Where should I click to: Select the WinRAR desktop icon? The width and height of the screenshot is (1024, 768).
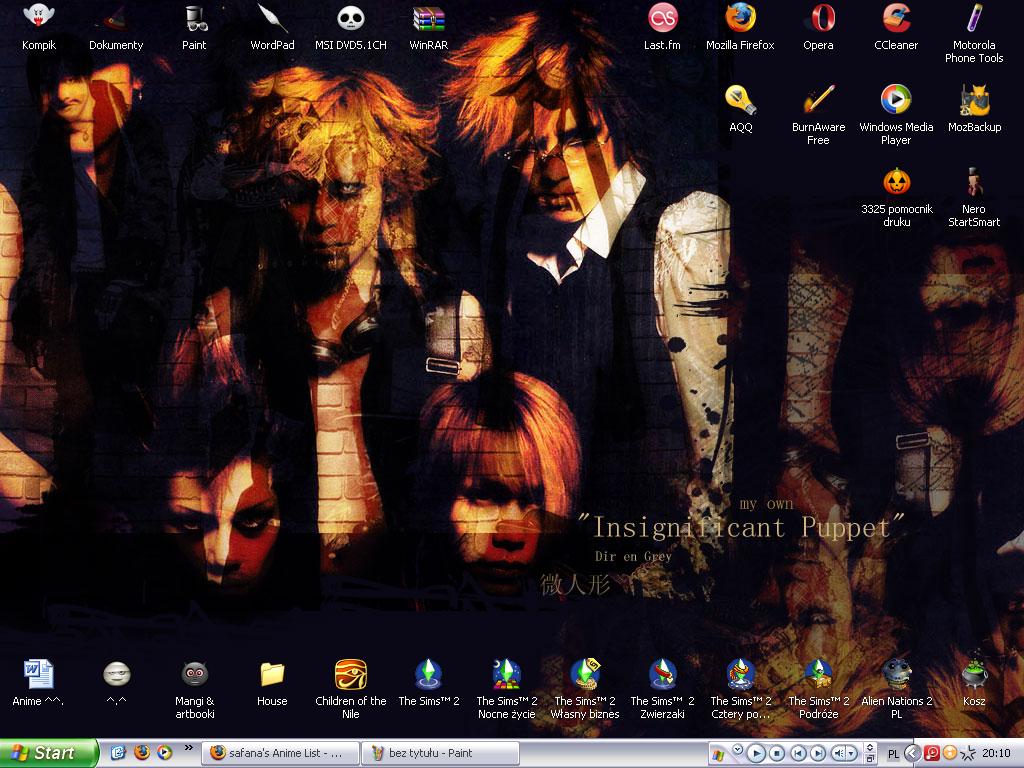428,27
